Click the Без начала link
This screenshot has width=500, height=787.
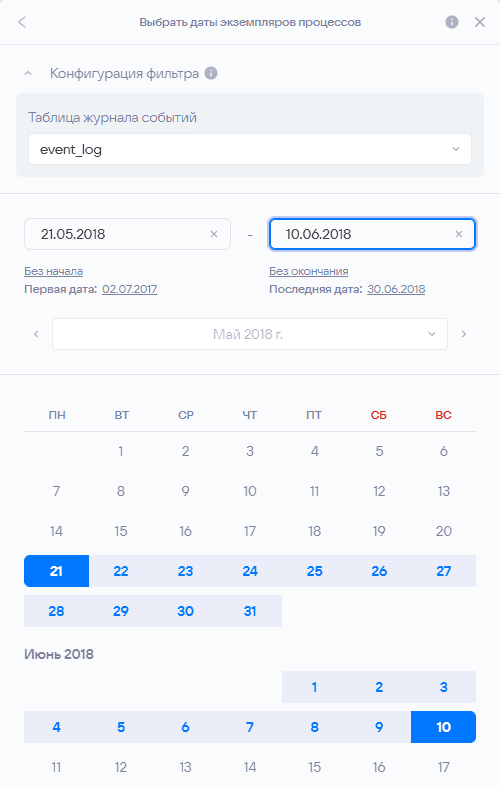point(53,271)
